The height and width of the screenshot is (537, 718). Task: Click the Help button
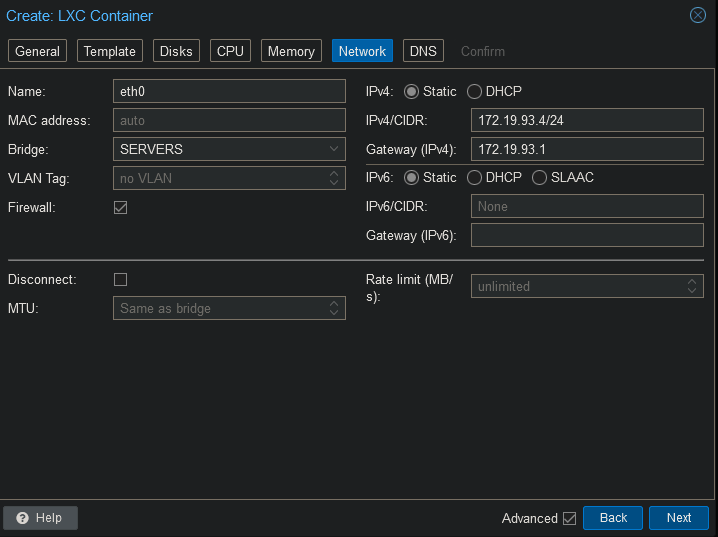pyautogui.click(x=40, y=518)
